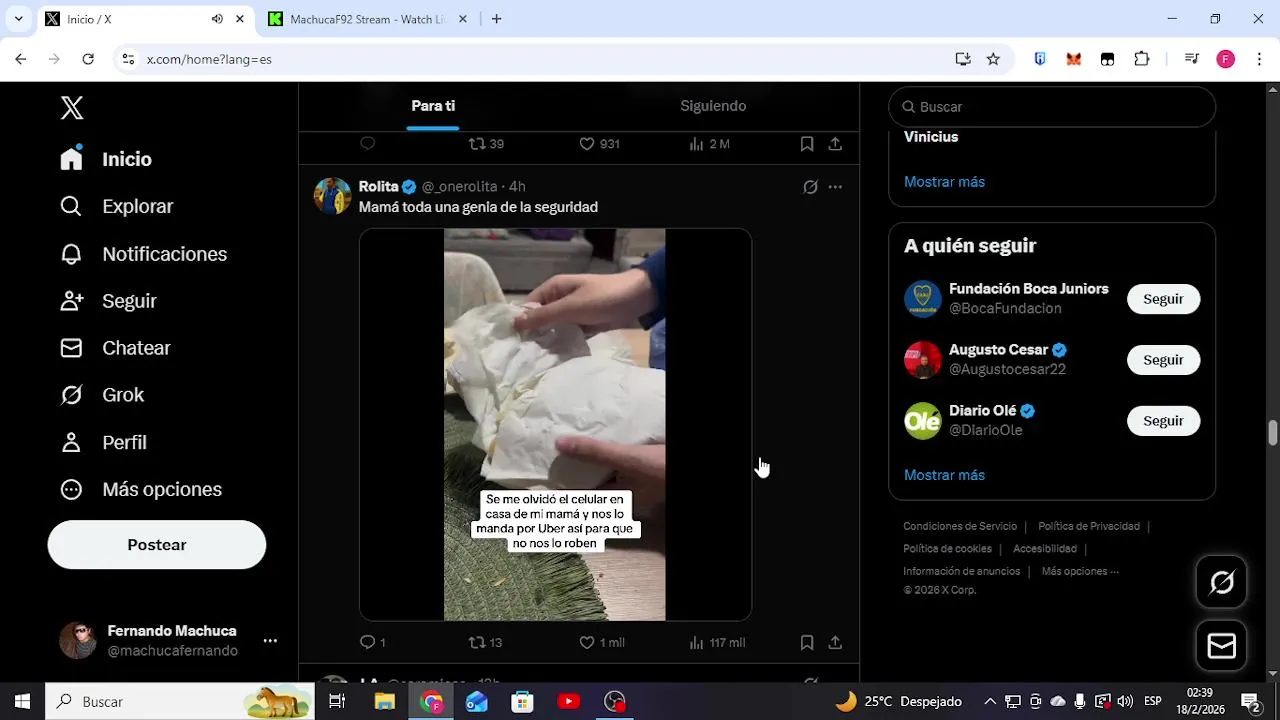Open File Explorer from the taskbar
This screenshot has height=720, width=1280.
[x=385, y=702]
